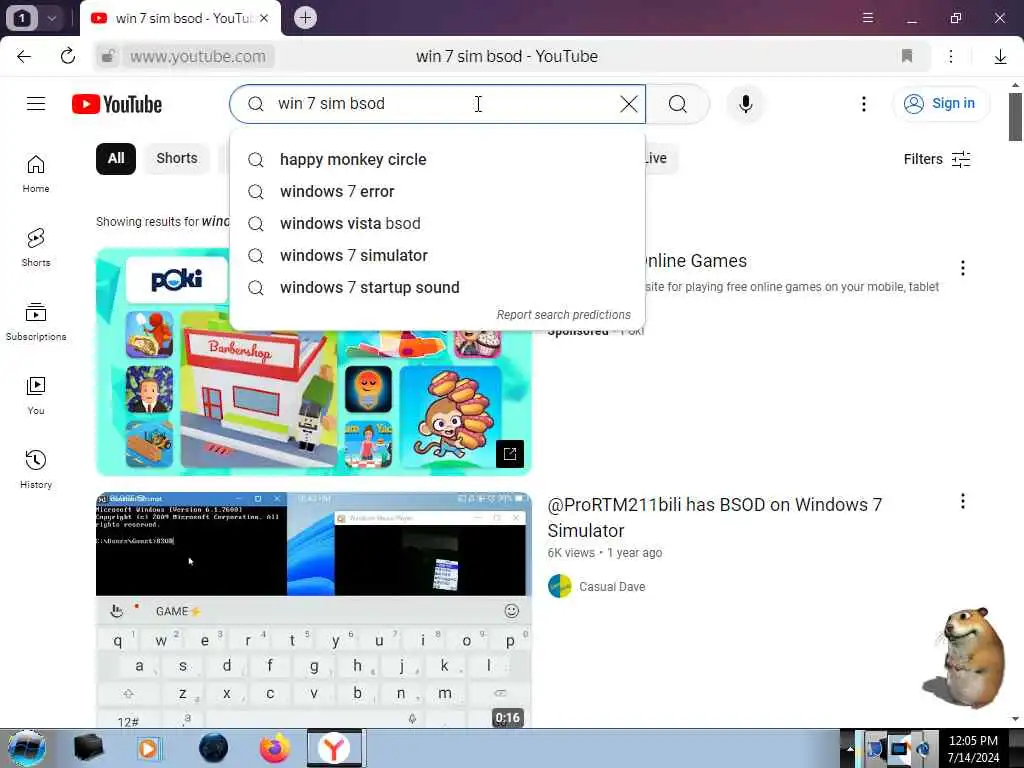The height and width of the screenshot is (768, 1024).
Task: Open media player taskbar icon
Action: click(148, 748)
